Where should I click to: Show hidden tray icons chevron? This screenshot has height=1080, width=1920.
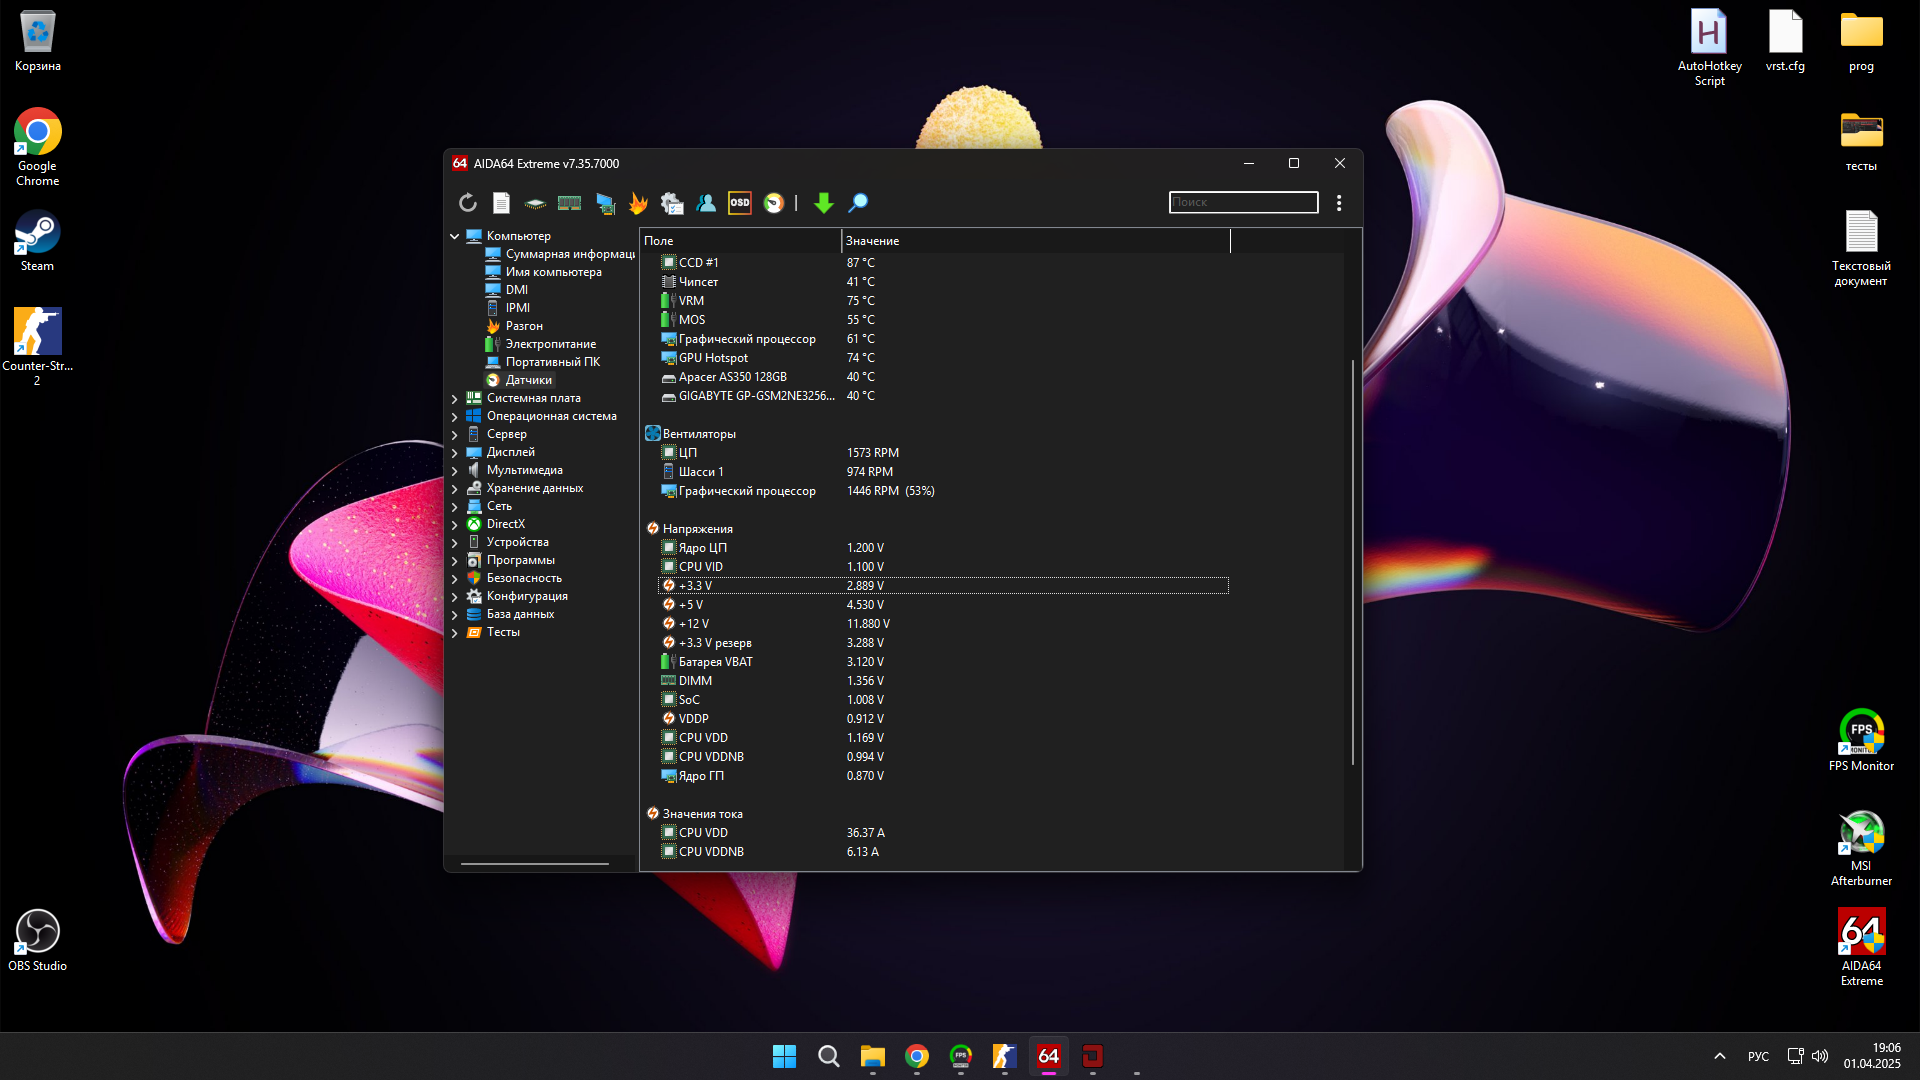tap(1720, 1056)
